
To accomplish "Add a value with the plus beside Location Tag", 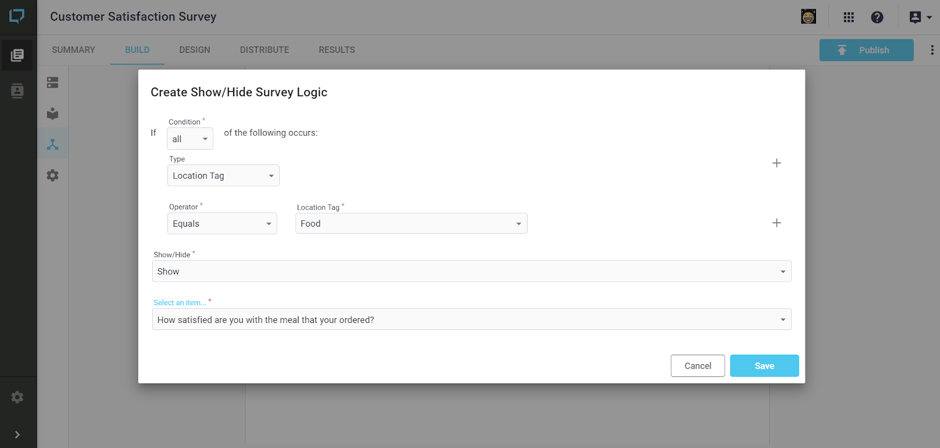I will (776, 223).
